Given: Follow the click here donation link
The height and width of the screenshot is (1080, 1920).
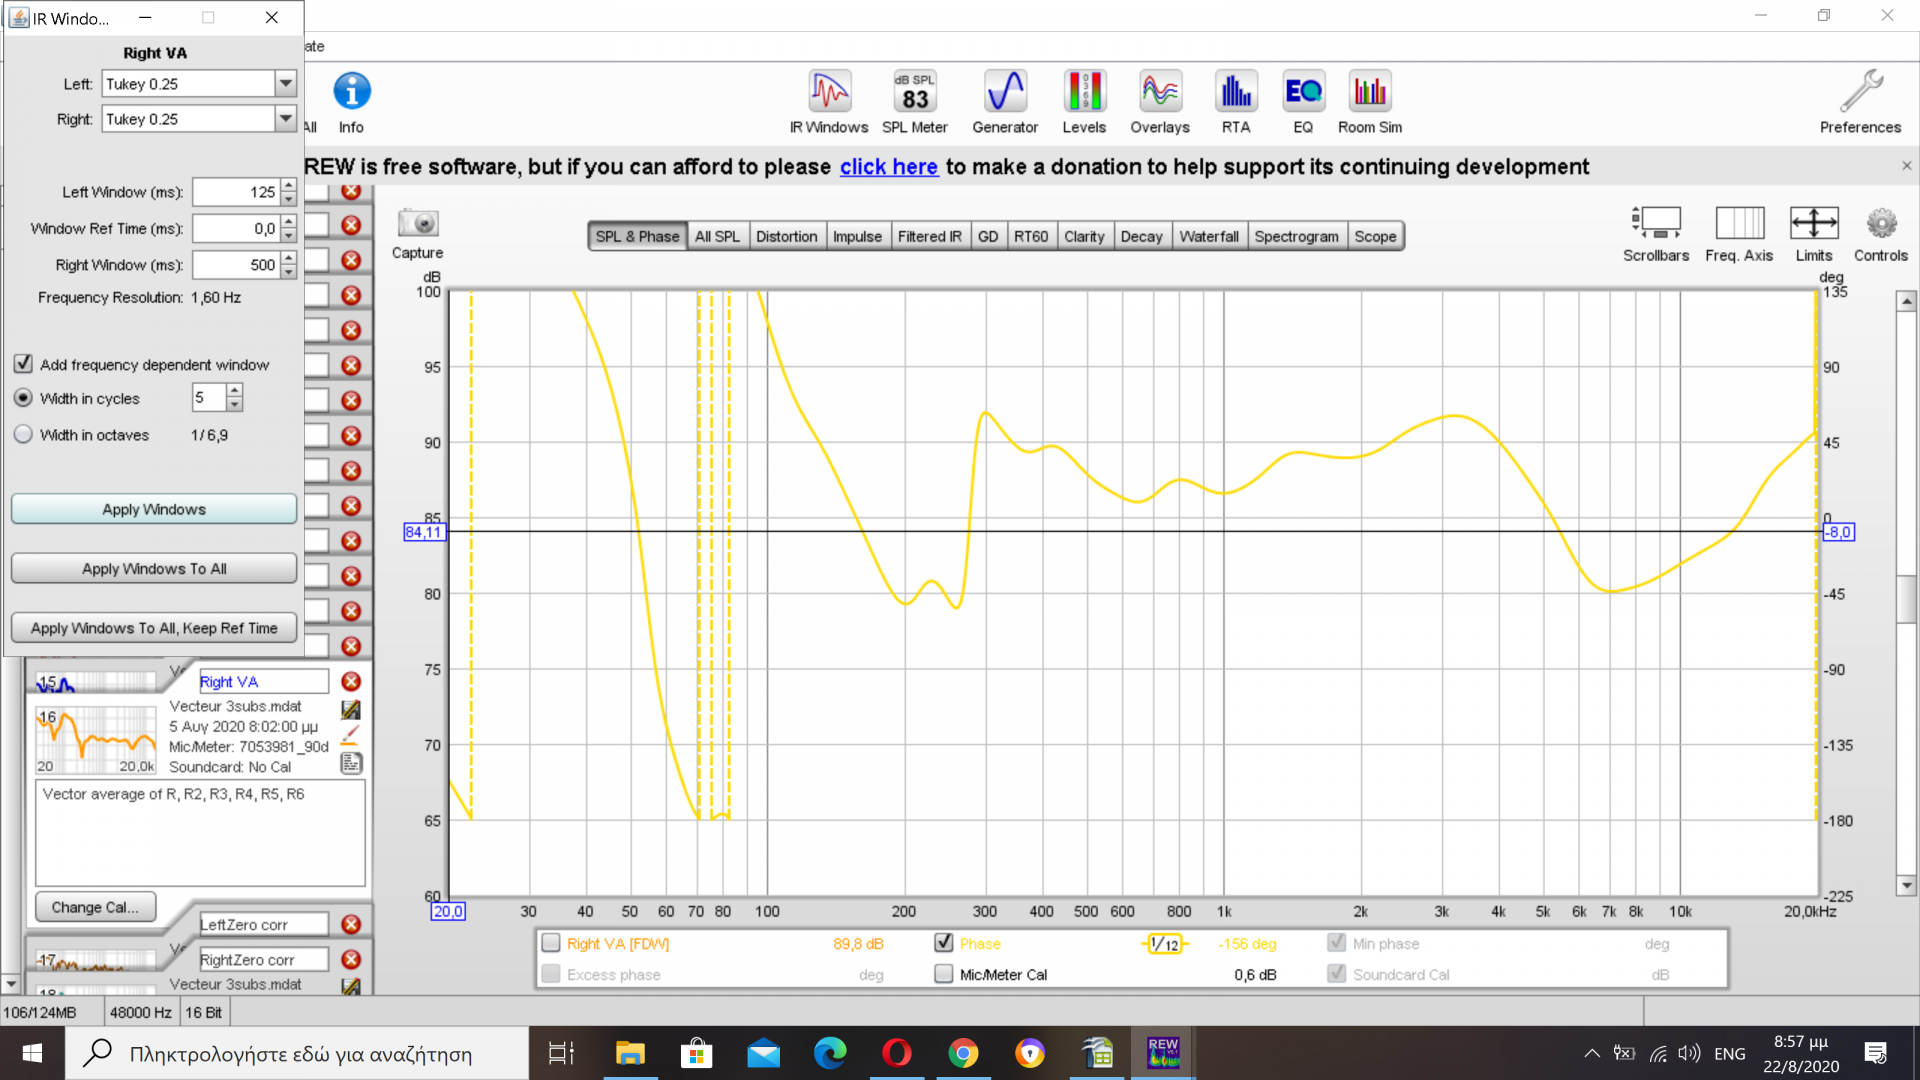Looking at the screenshot, I should [888, 167].
